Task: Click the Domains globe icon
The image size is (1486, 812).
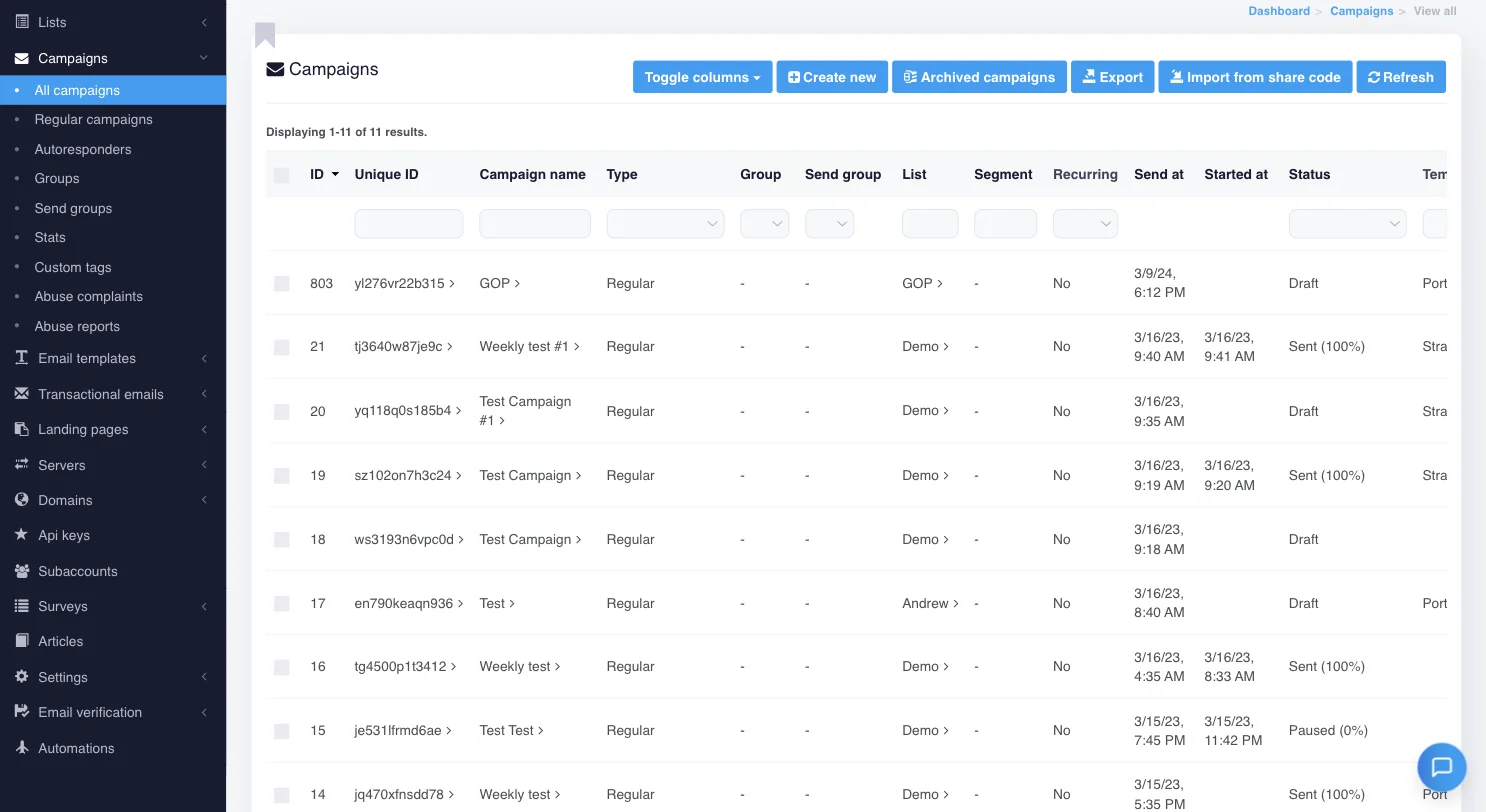Action: coord(22,500)
